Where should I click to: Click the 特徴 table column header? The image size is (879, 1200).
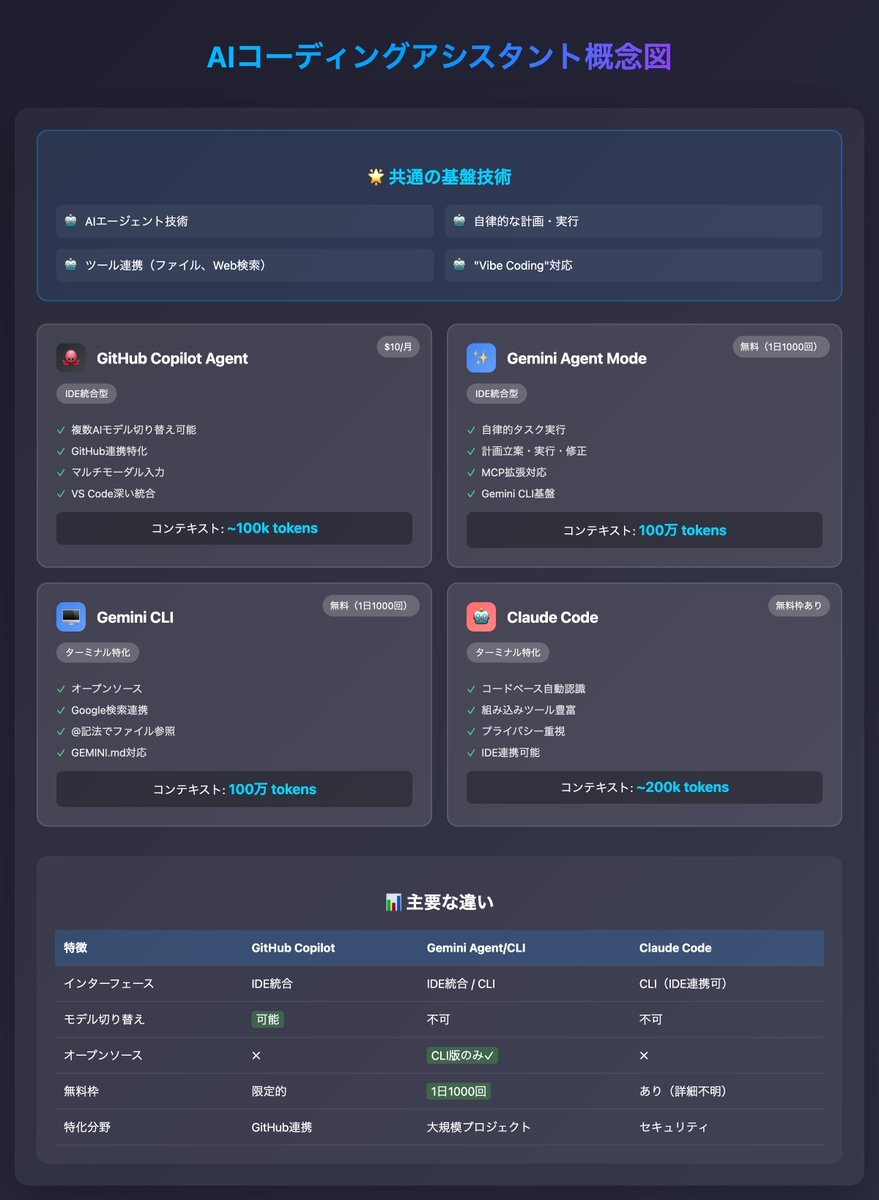75,948
